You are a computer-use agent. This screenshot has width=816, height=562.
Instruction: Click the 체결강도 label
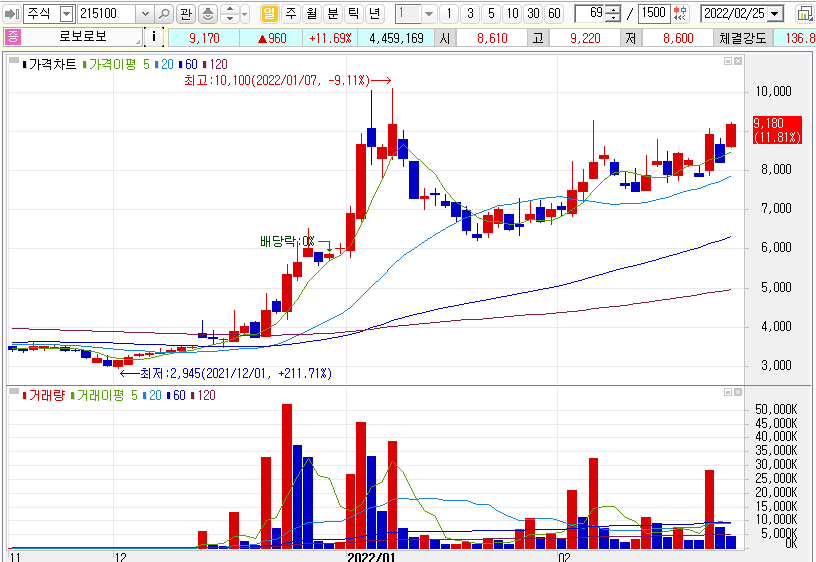pyautogui.click(x=743, y=38)
